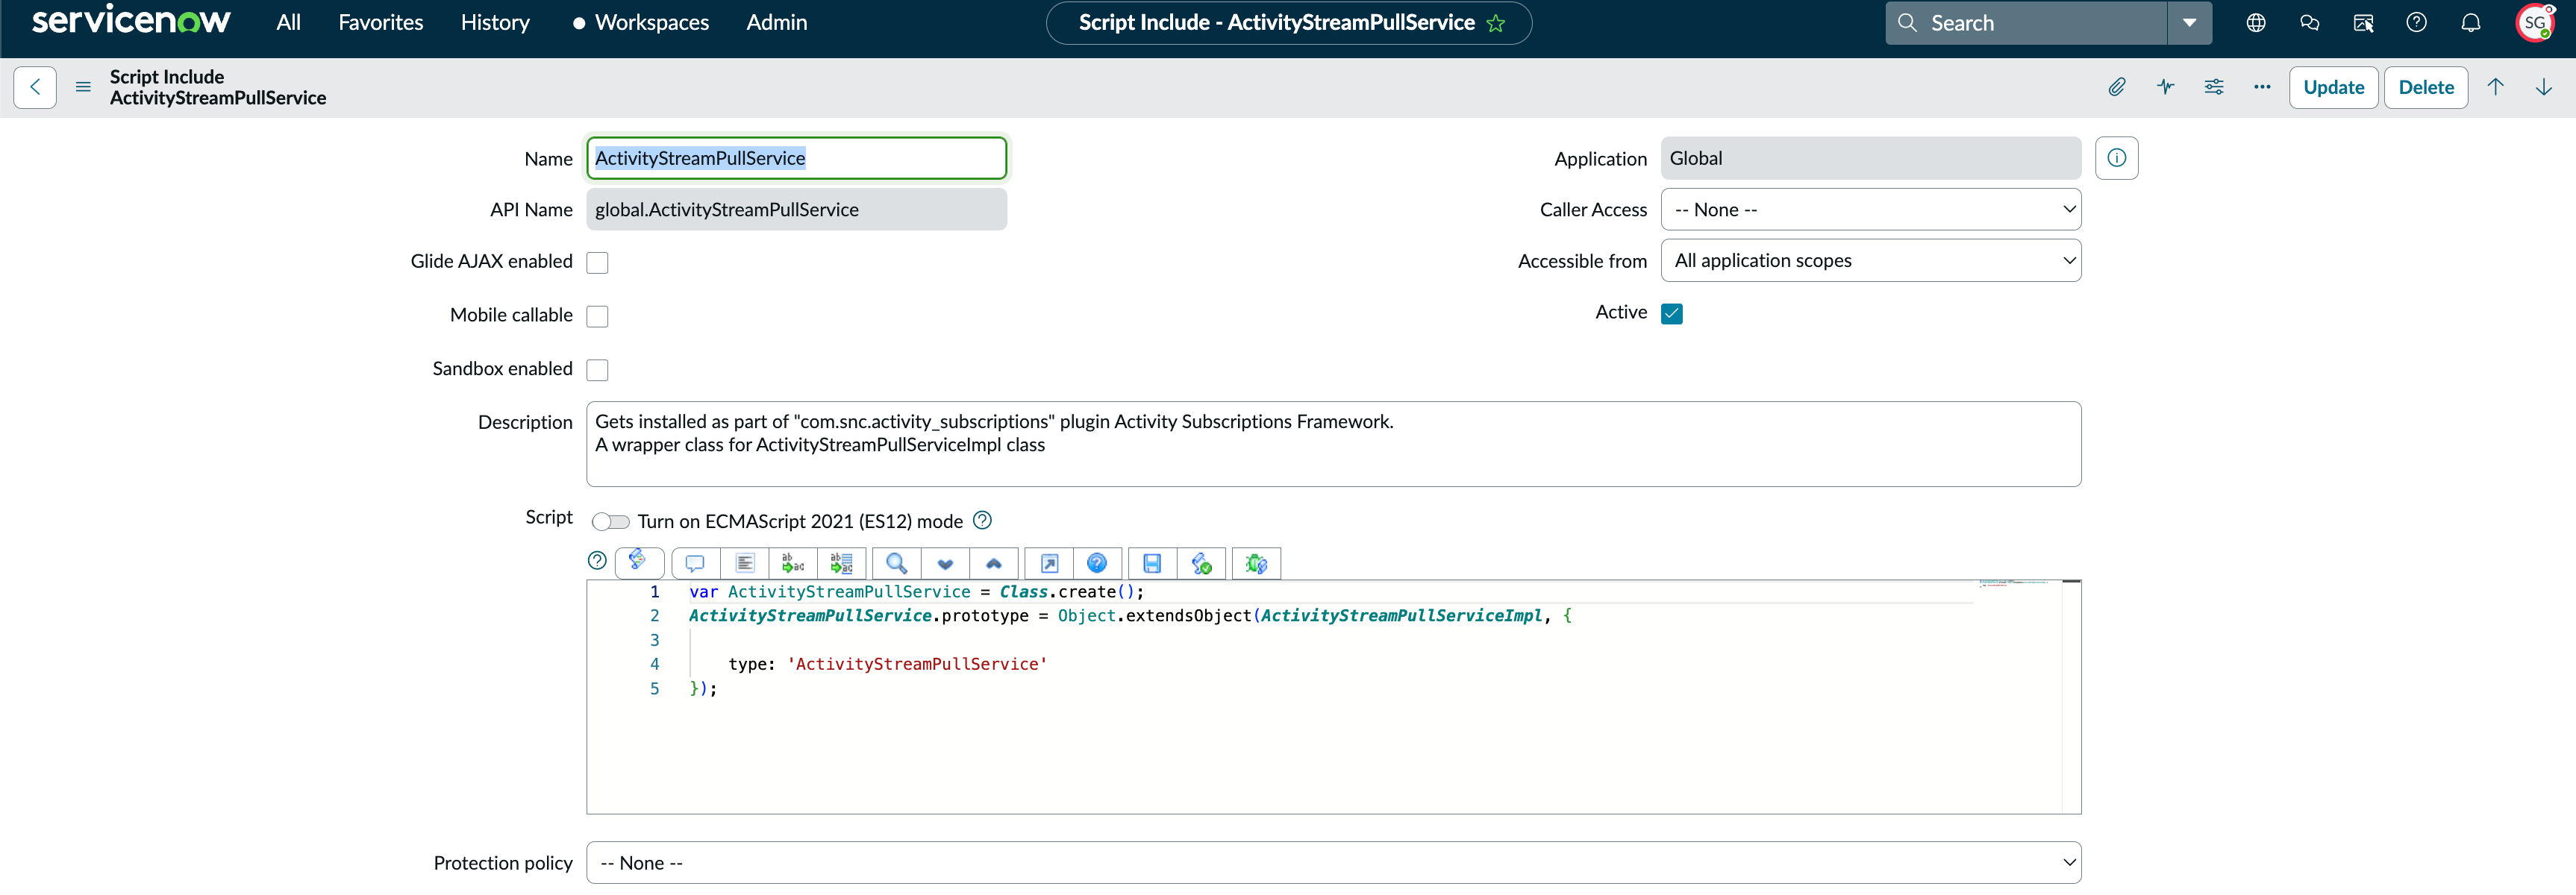Open script editor help icon left of toolbar
Viewport: 2576px width, 895px height.
(597, 561)
